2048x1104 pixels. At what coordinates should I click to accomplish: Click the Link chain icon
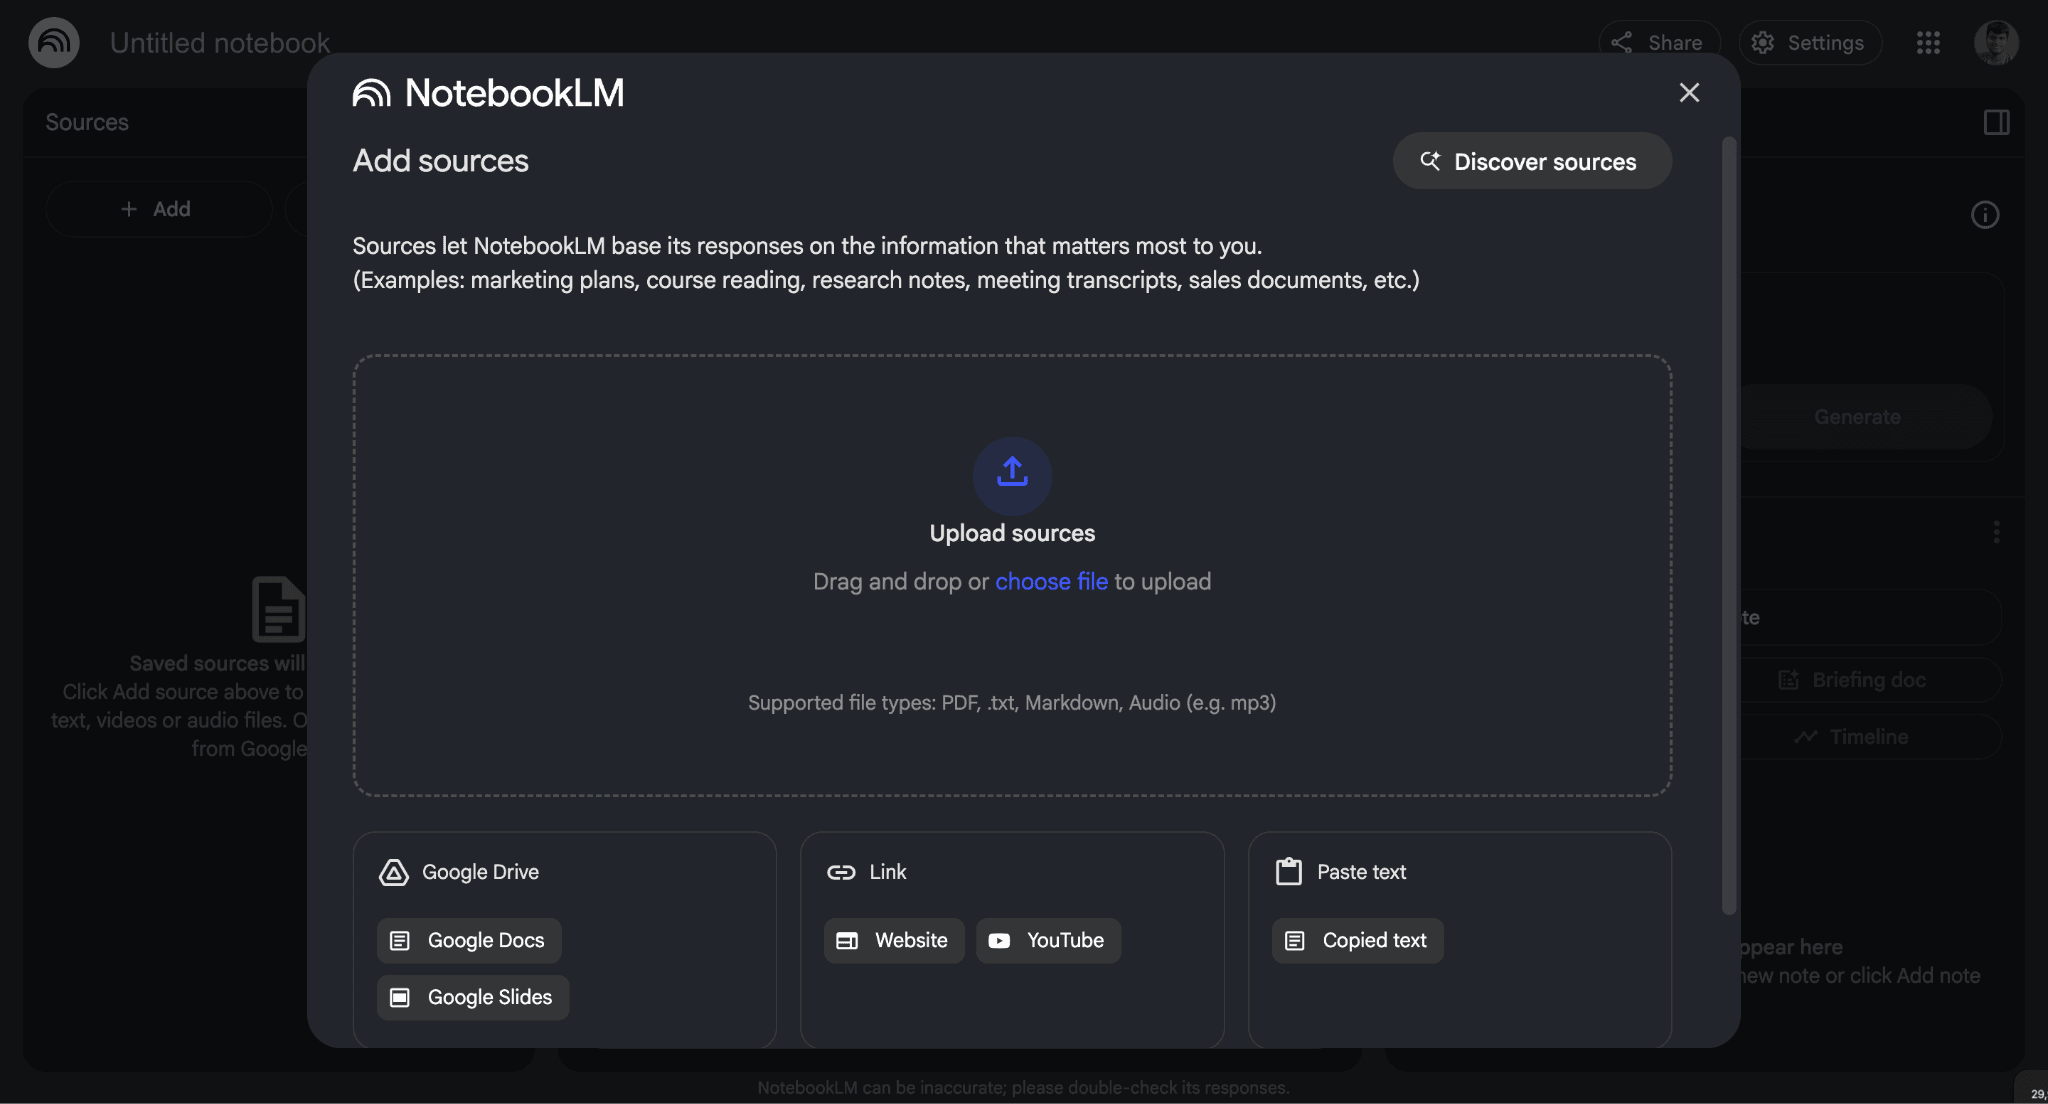pos(841,872)
